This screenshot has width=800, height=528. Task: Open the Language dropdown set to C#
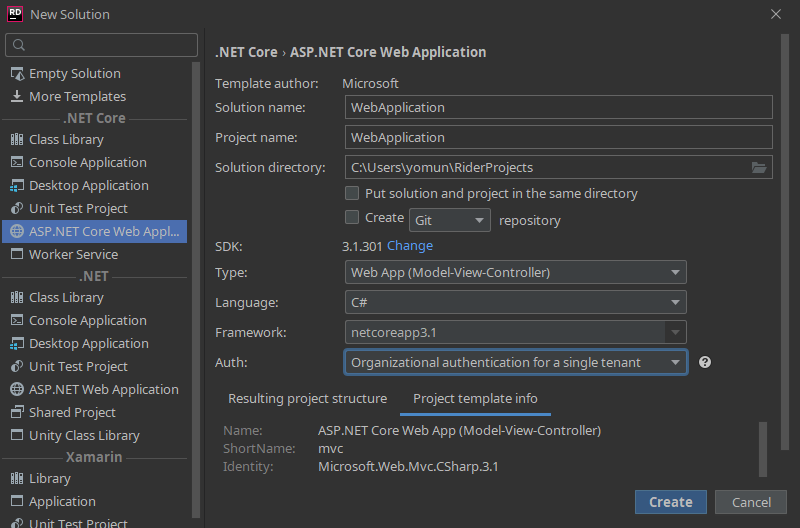(x=515, y=303)
